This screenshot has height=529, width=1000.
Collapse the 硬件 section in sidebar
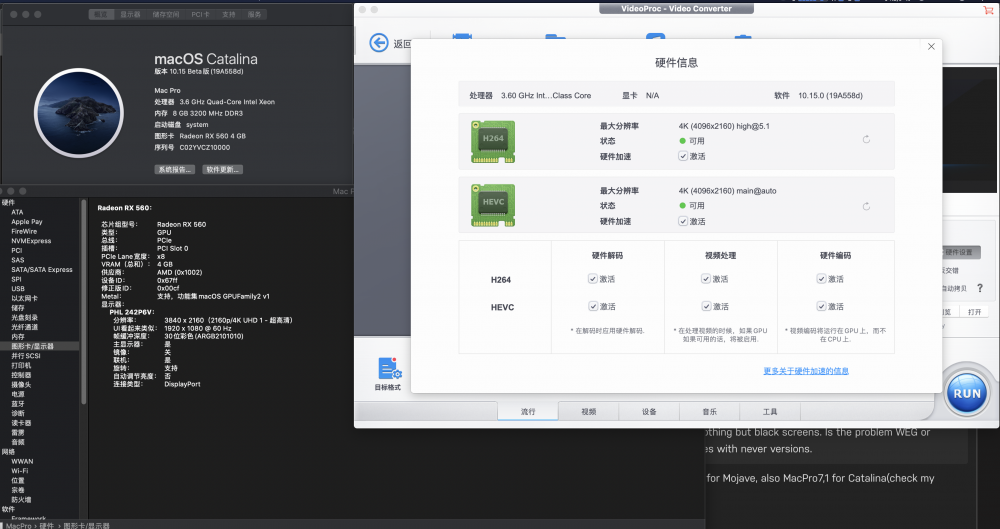(8, 202)
